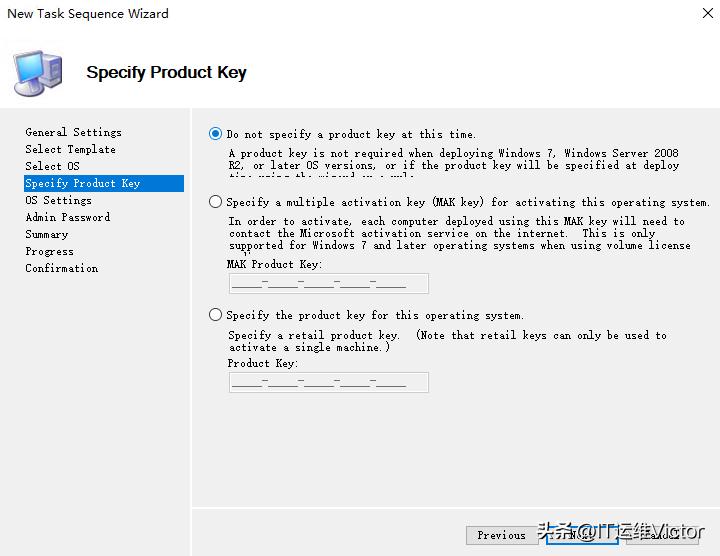The image size is (720, 556).
Task: Click the Progress step in sidebar
Action: (x=49, y=251)
